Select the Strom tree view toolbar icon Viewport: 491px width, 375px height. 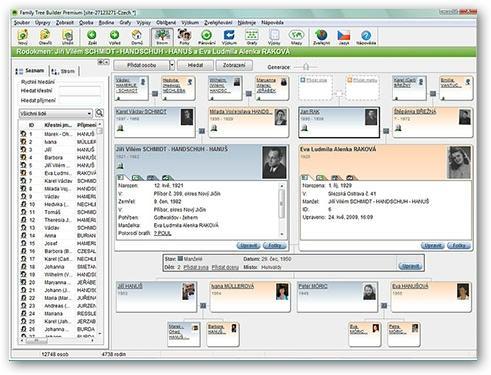tap(162, 37)
